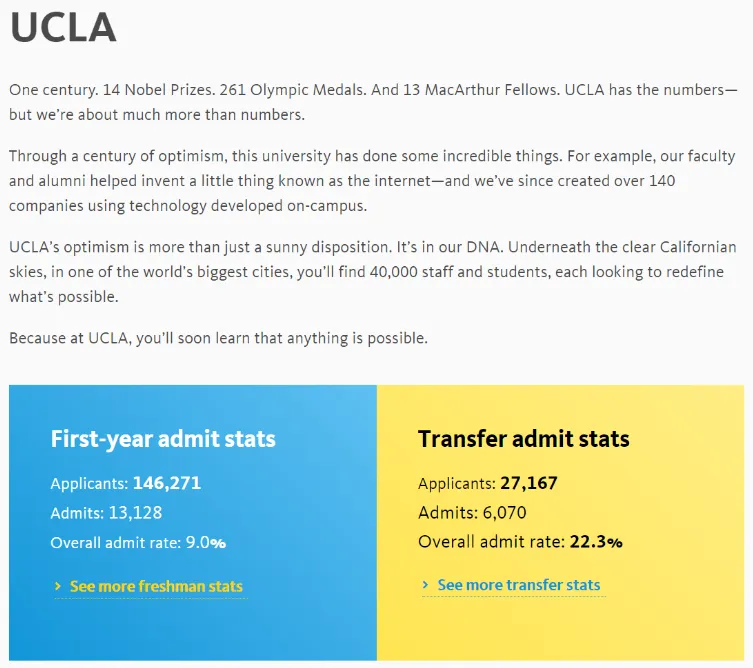This screenshot has width=753, height=668.
Task: Click the 9.0% overall admit rate
Action: click(206, 543)
